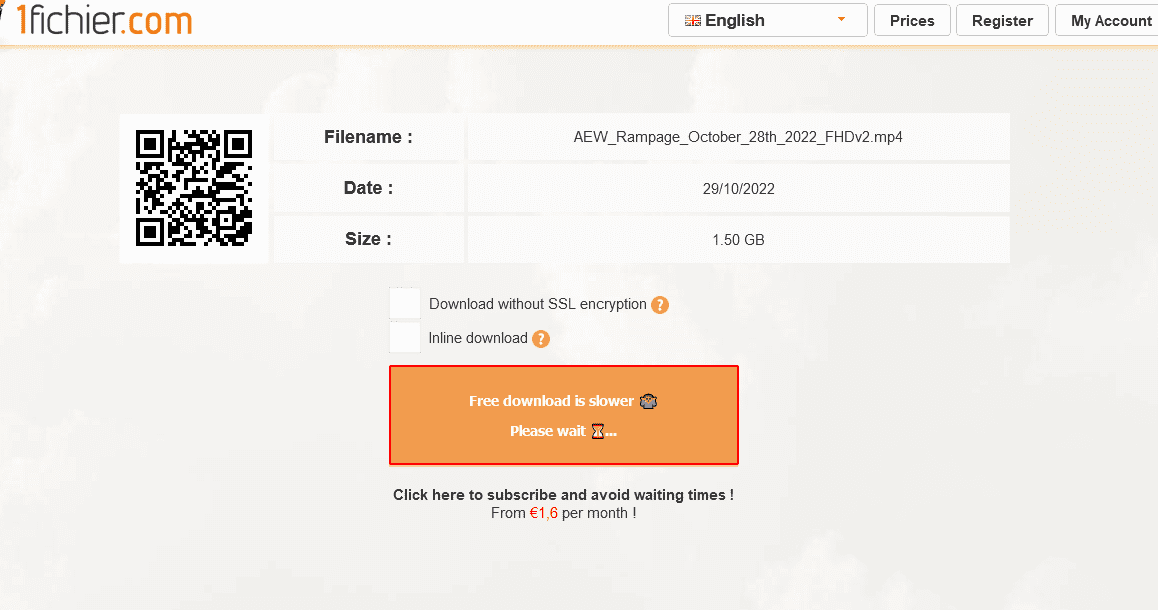Image resolution: width=1158 pixels, height=610 pixels.
Task: Click the Free download is slower button
Action: tap(563, 415)
